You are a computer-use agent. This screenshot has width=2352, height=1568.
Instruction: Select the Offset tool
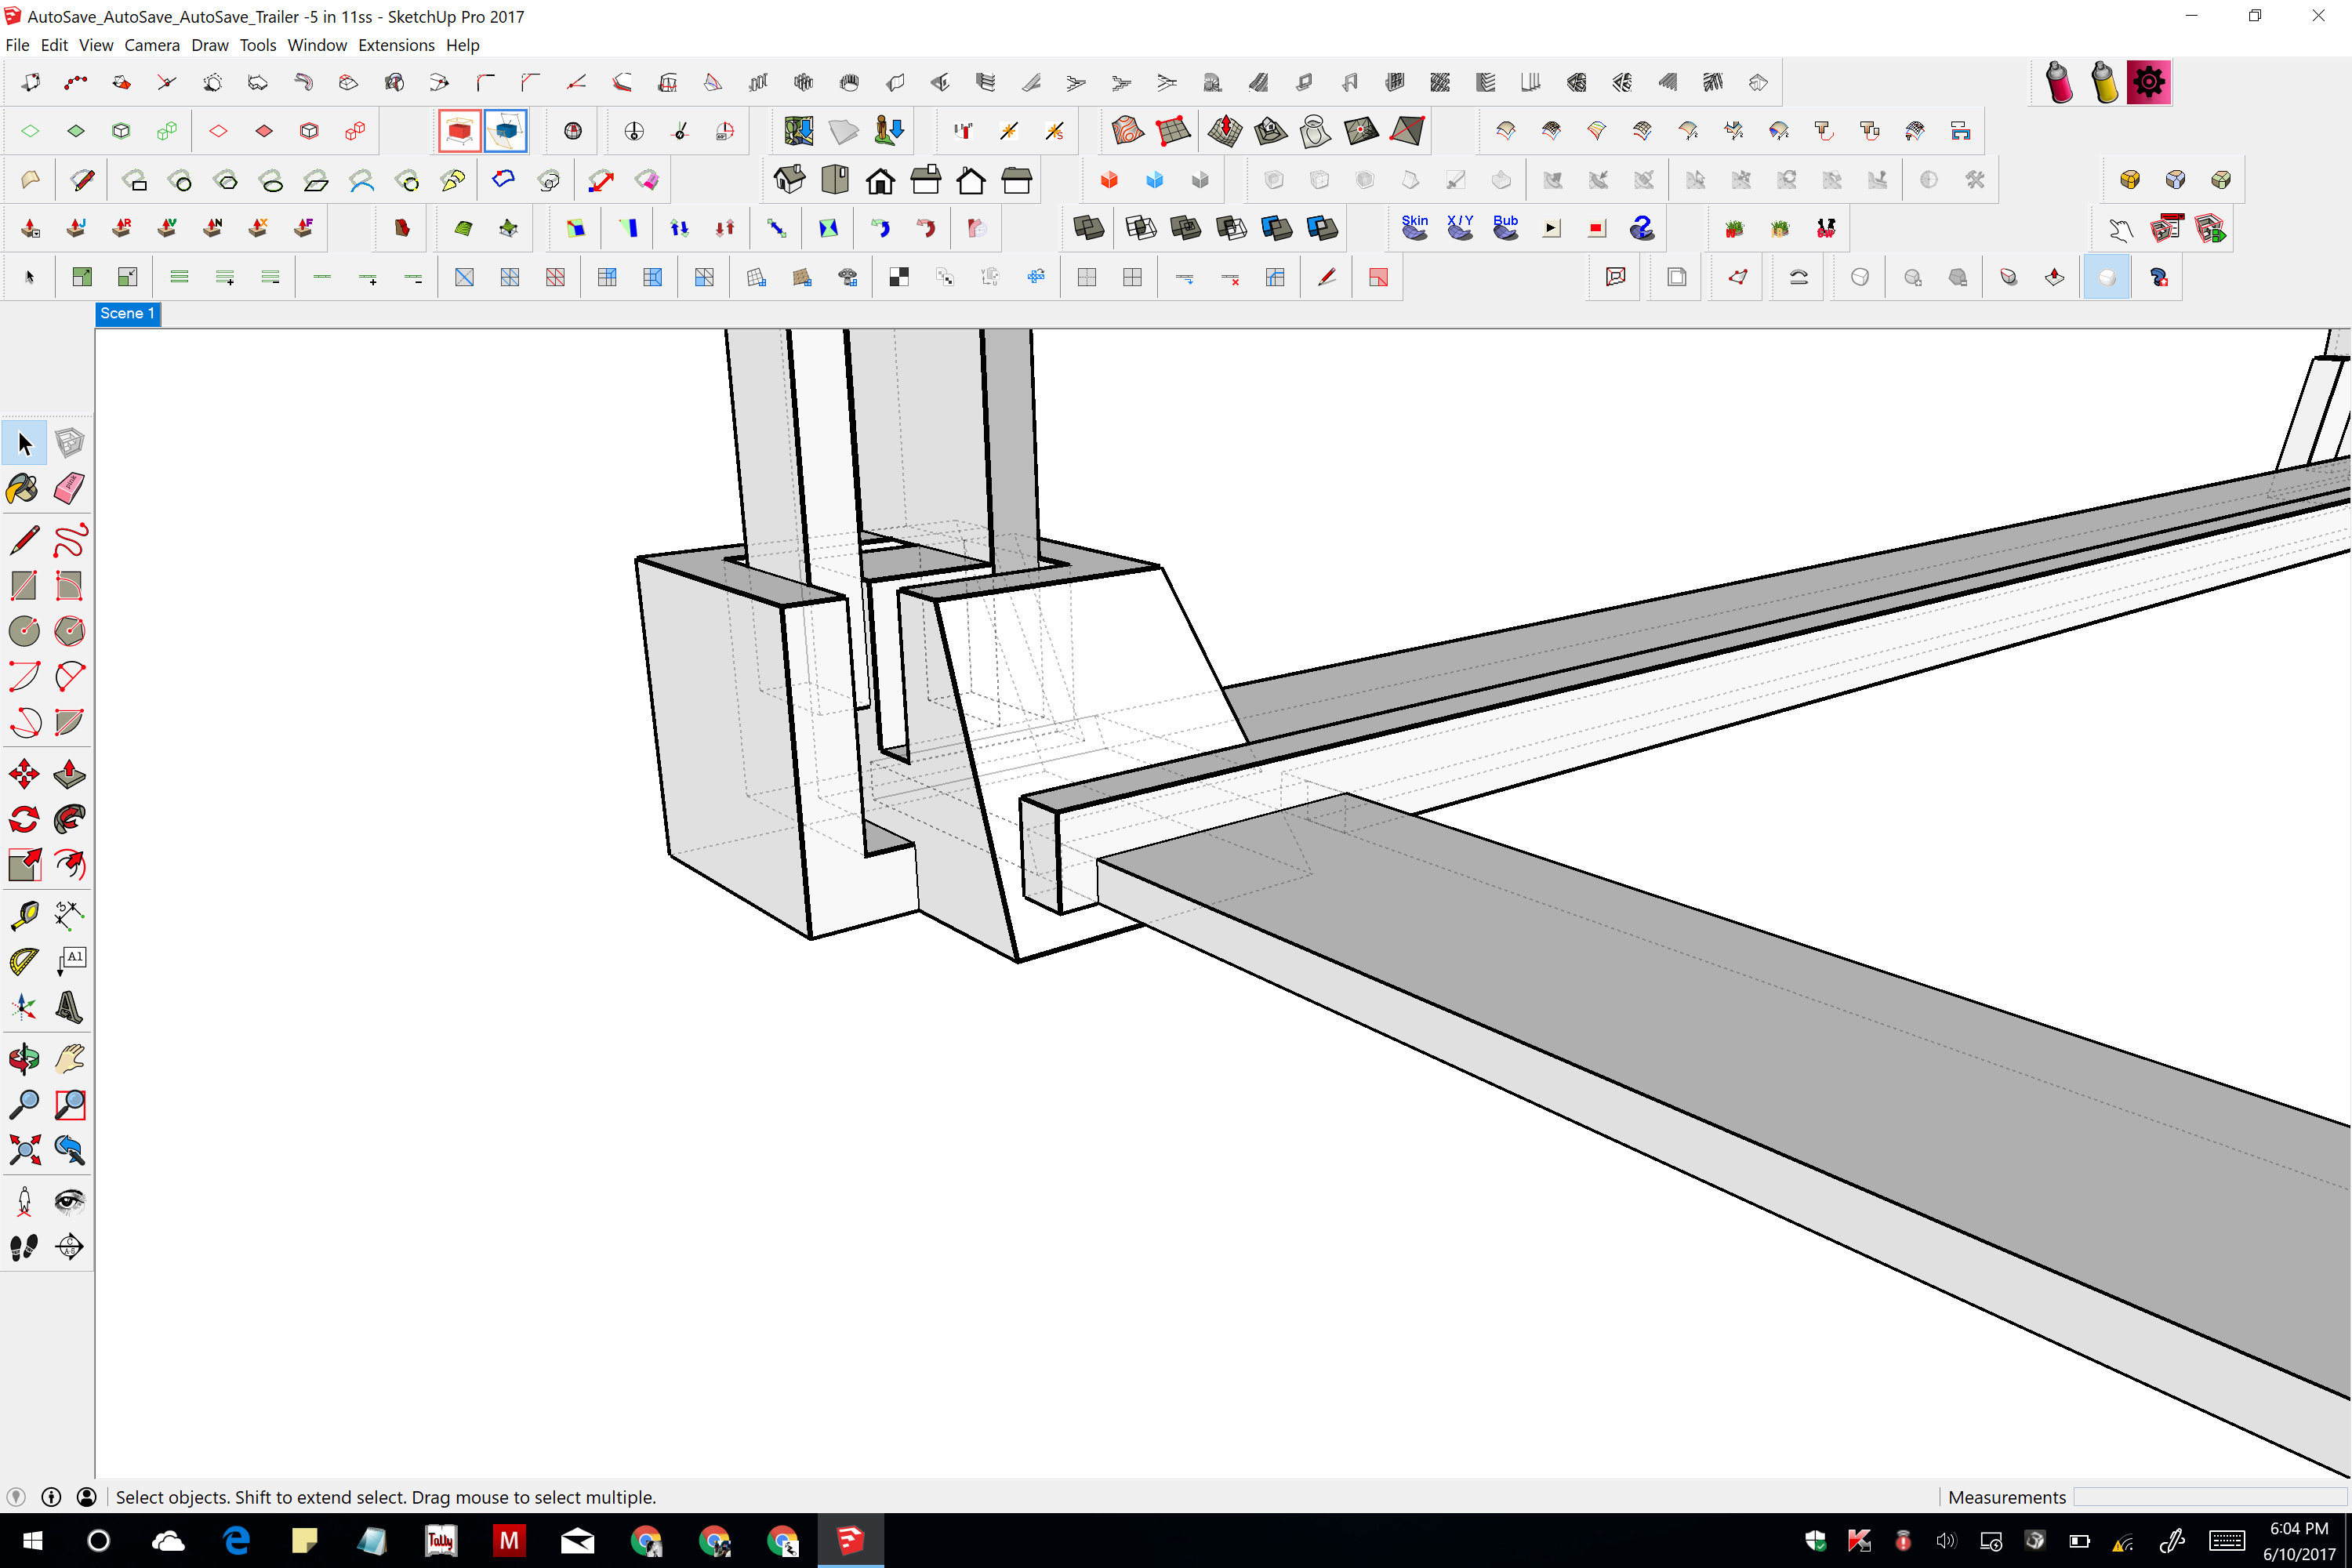coord(69,865)
